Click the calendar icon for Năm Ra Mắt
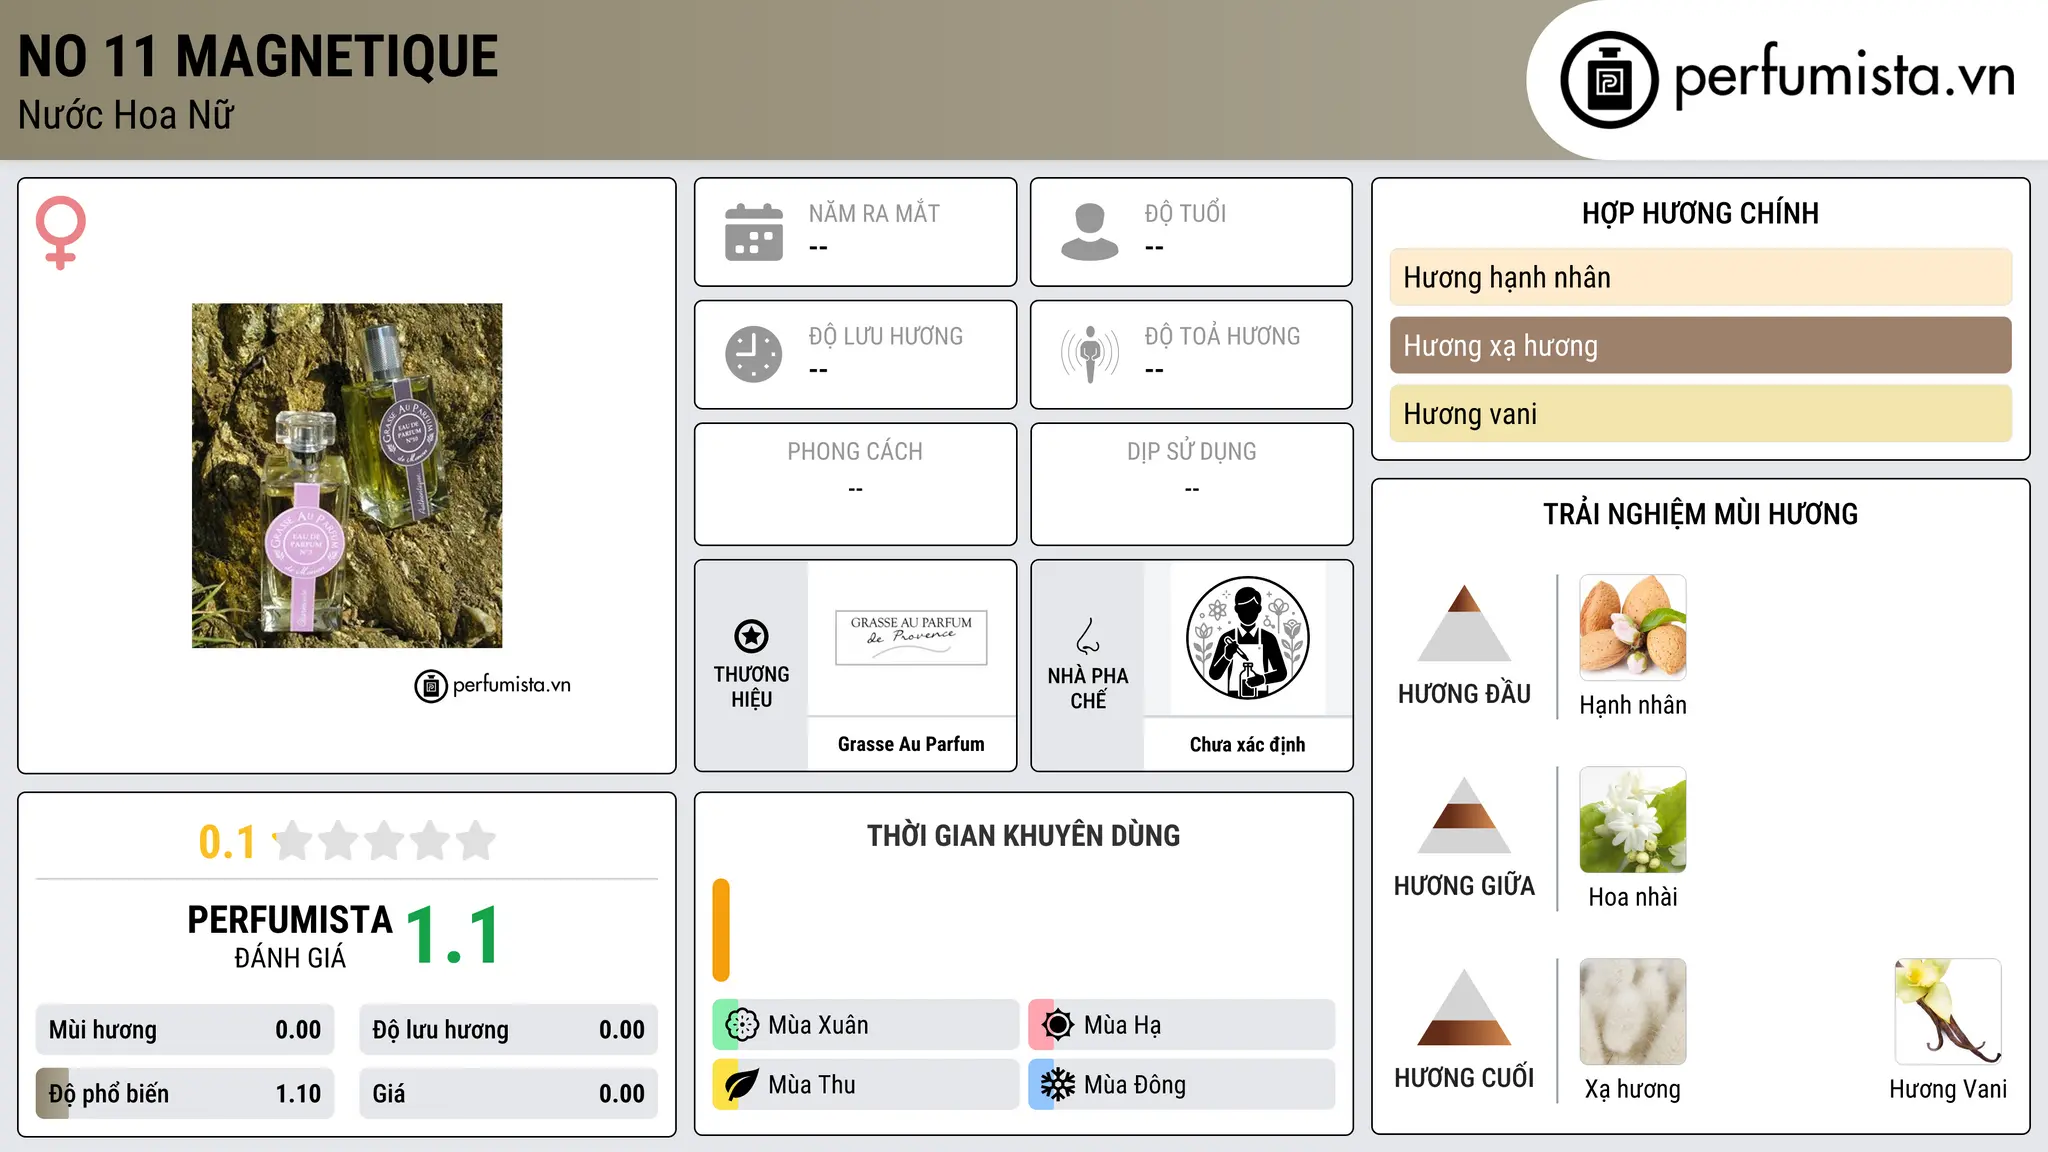2048x1152 pixels. point(754,232)
